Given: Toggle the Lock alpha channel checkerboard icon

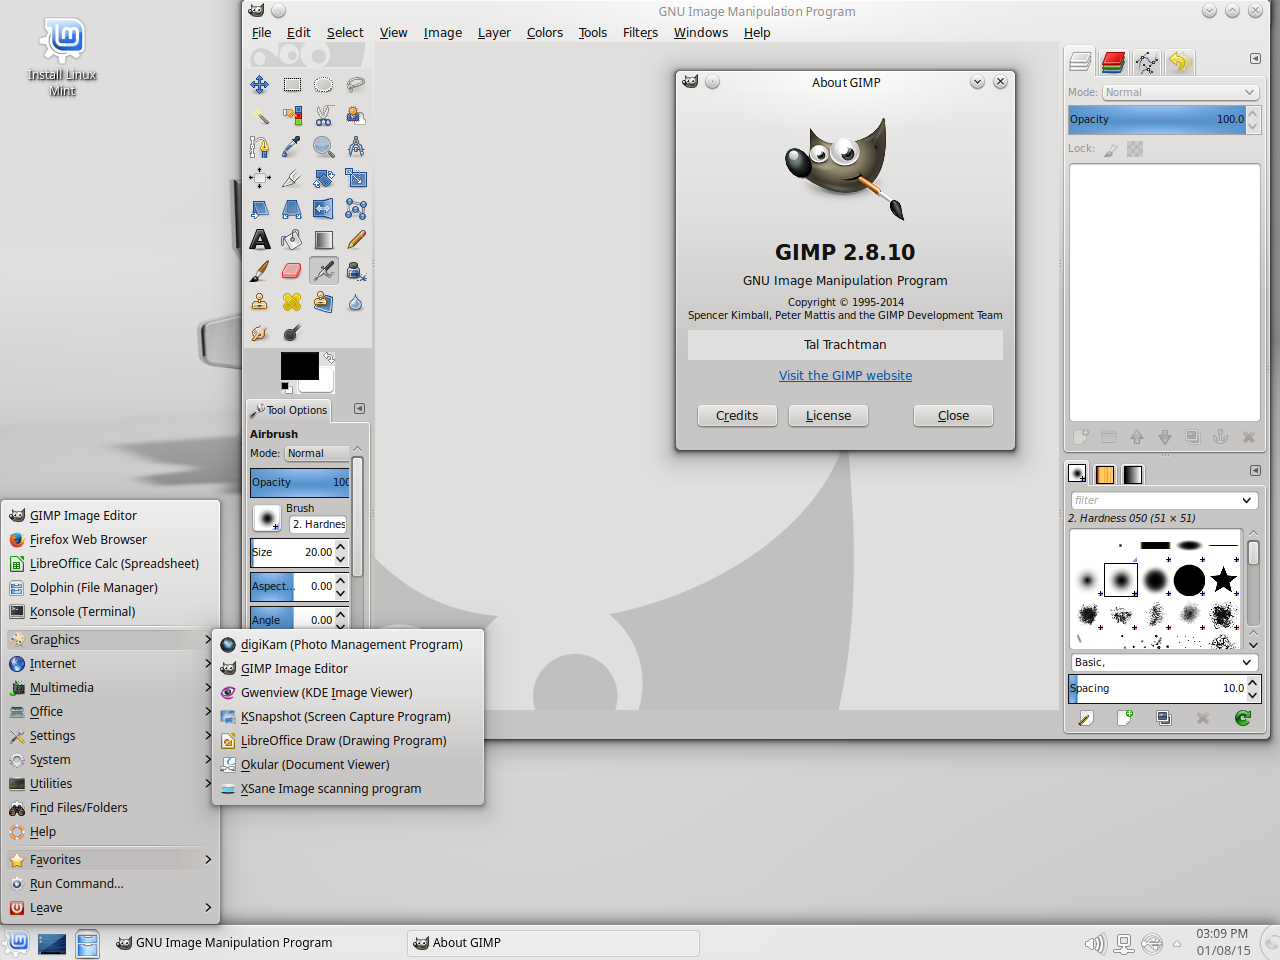Looking at the screenshot, I should coord(1135,149).
